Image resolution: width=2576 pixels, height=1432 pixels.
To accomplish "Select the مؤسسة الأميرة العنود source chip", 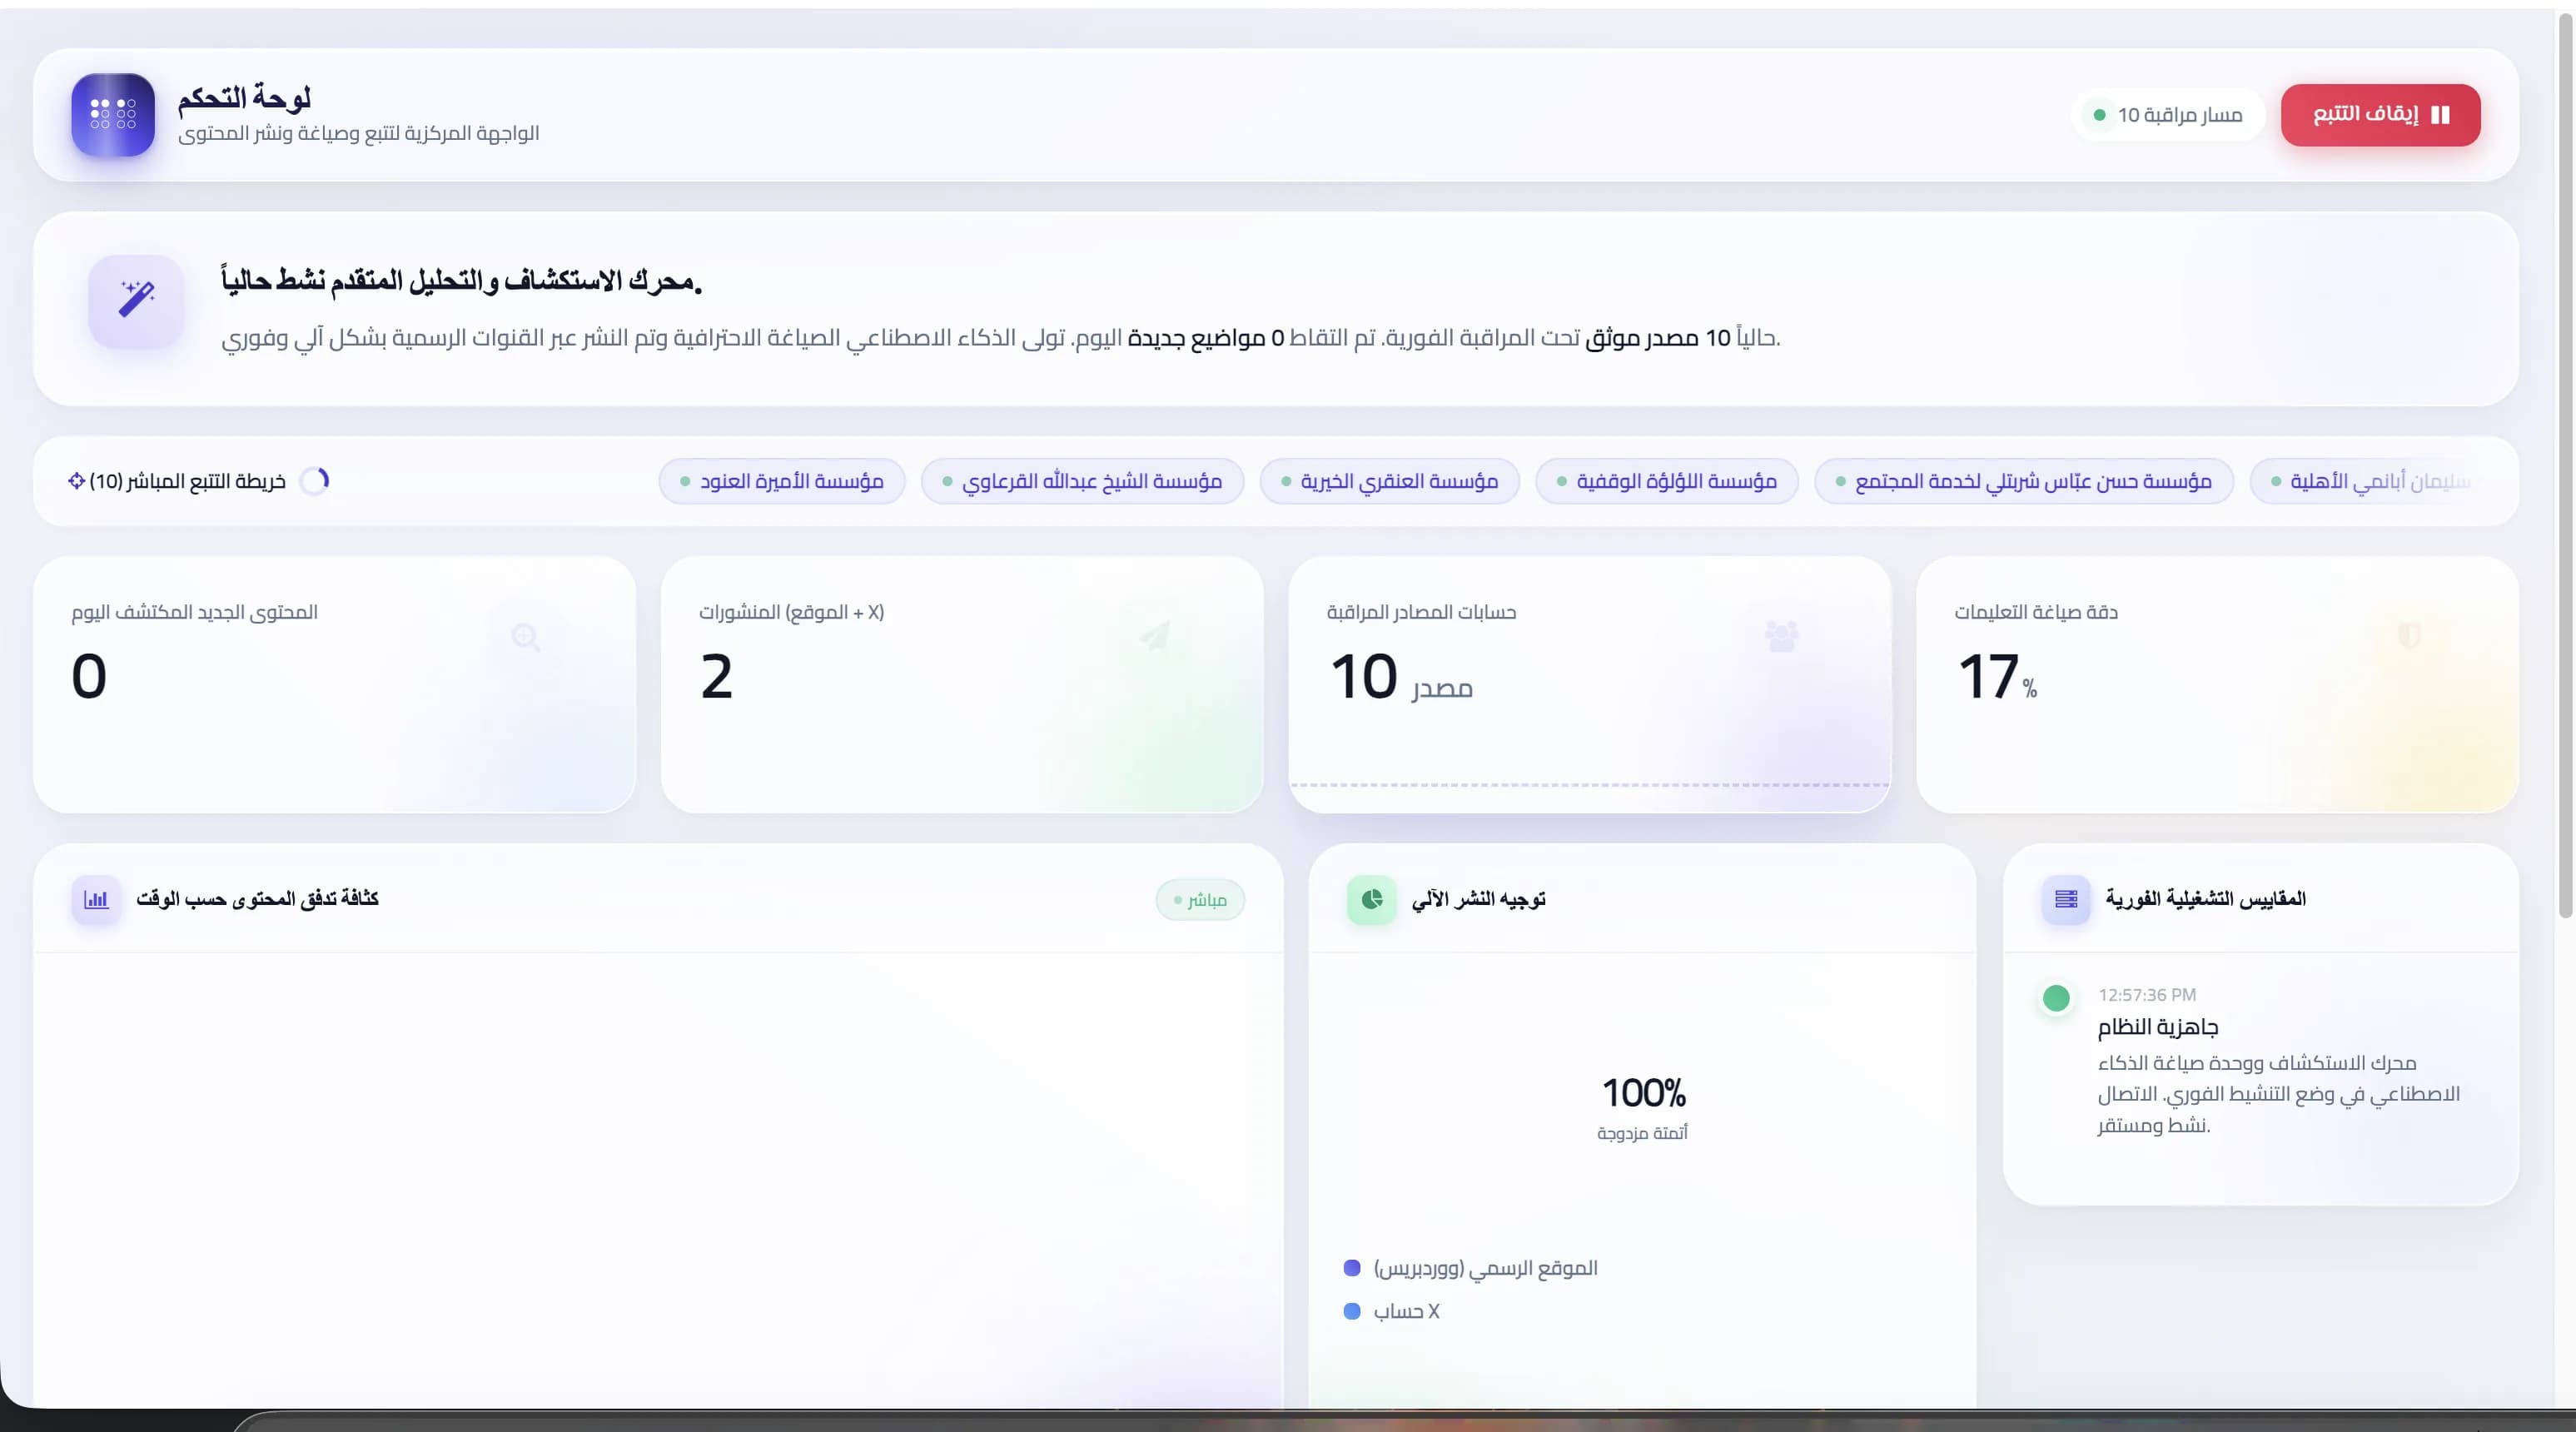I will point(782,481).
